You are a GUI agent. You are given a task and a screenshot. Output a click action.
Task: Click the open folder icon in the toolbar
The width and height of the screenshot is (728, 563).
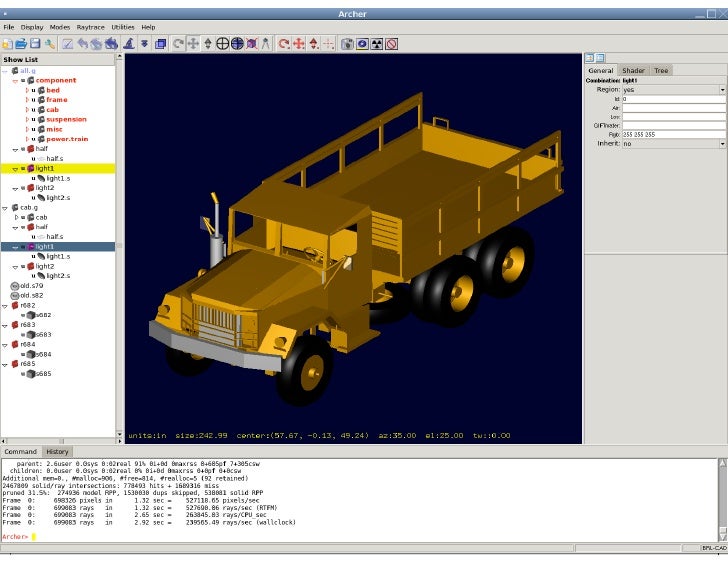point(20,44)
